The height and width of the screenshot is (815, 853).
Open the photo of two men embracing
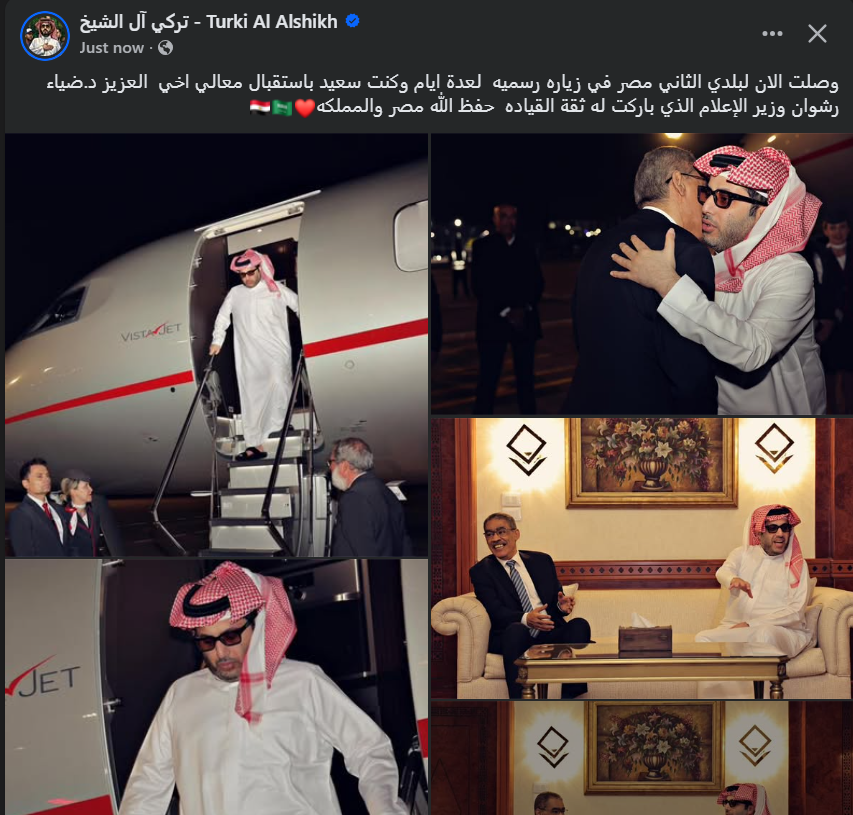tap(642, 274)
